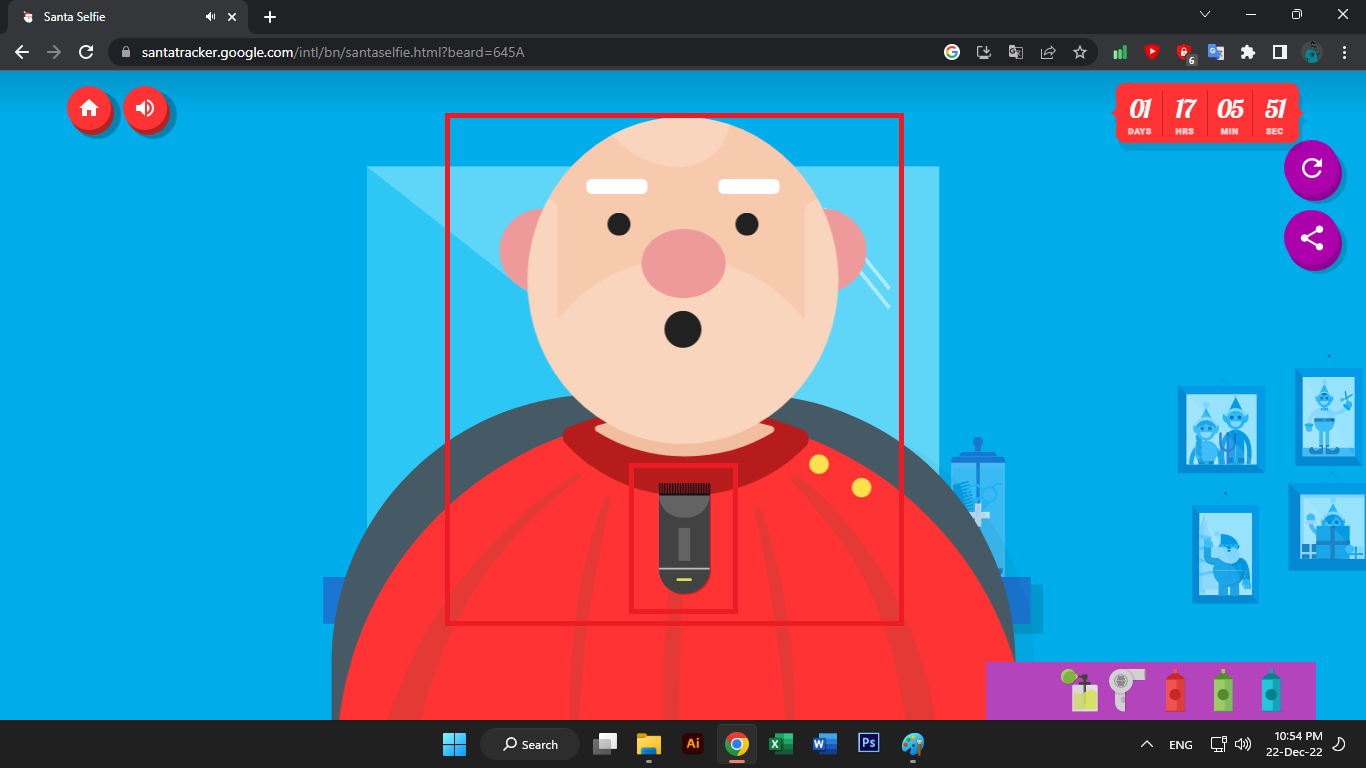Mute the game sound button
The height and width of the screenshot is (768, 1366).
point(145,109)
